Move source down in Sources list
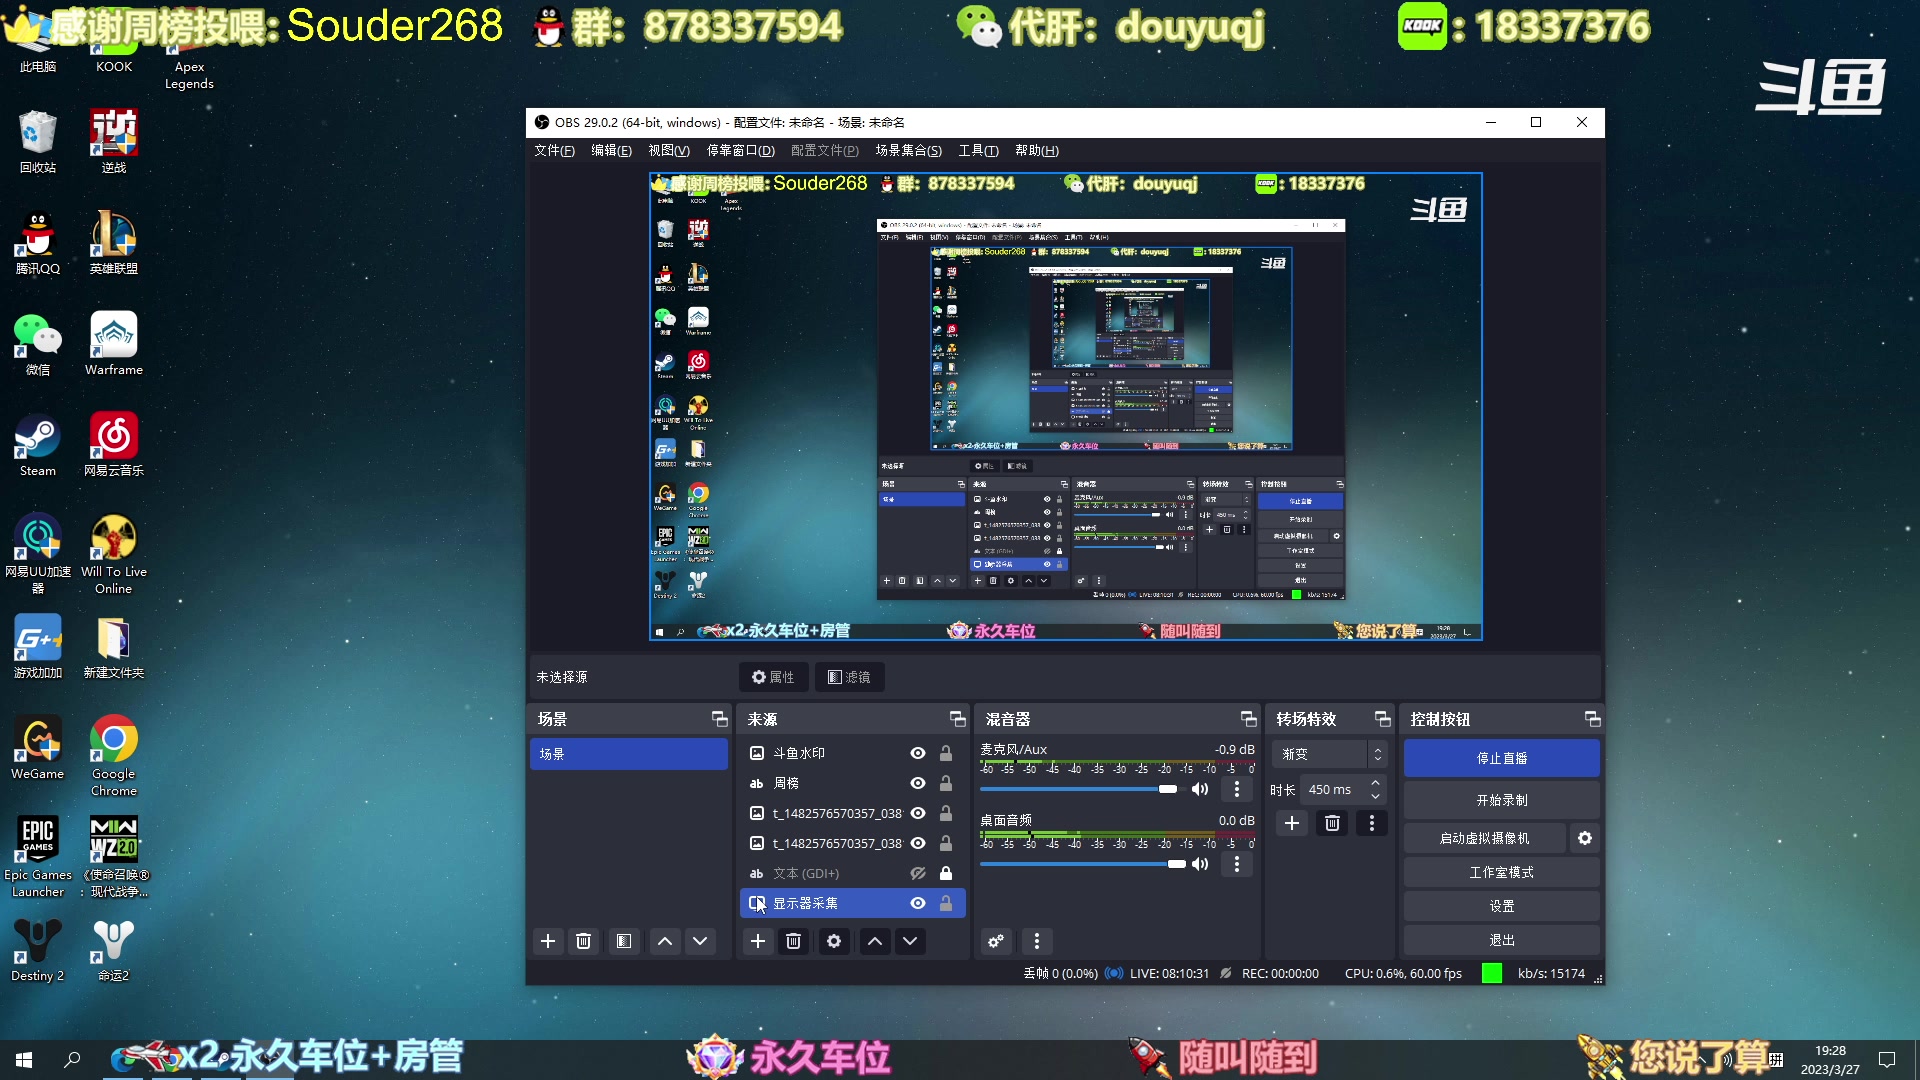The width and height of the screenshot is (1920, 1080). 910,941
